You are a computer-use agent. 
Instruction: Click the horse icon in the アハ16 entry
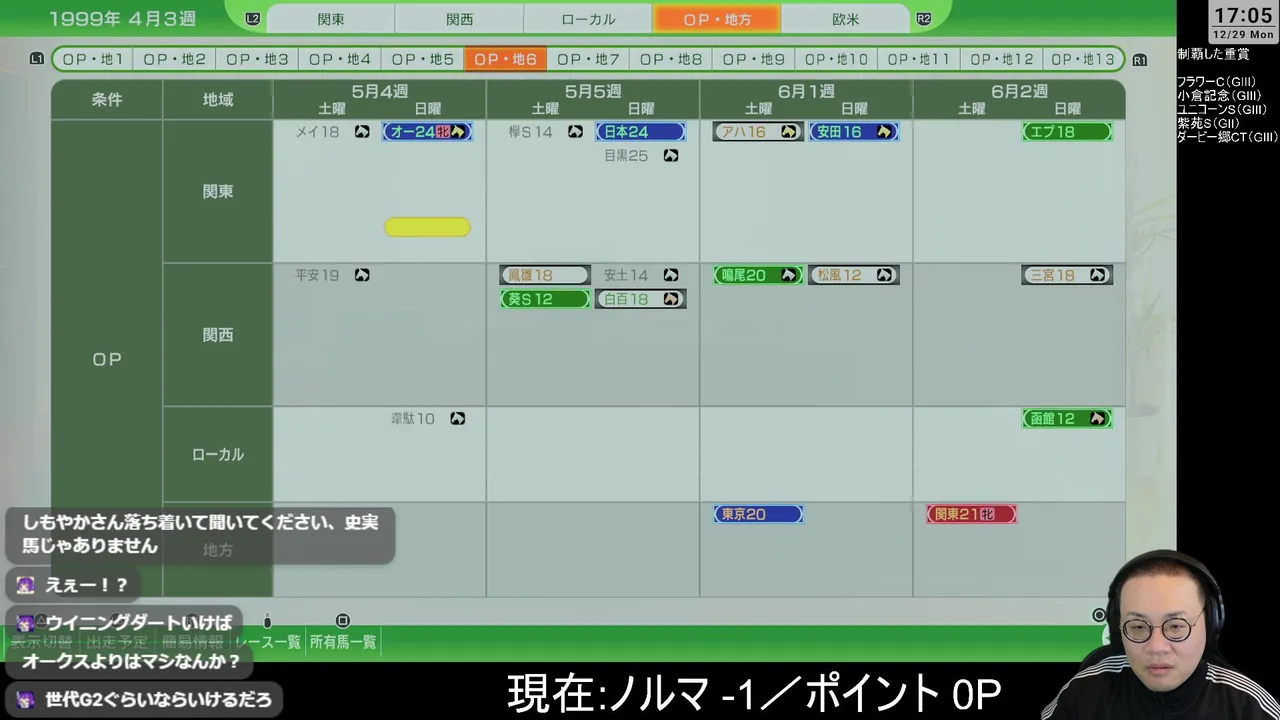[x=788, y=132]
